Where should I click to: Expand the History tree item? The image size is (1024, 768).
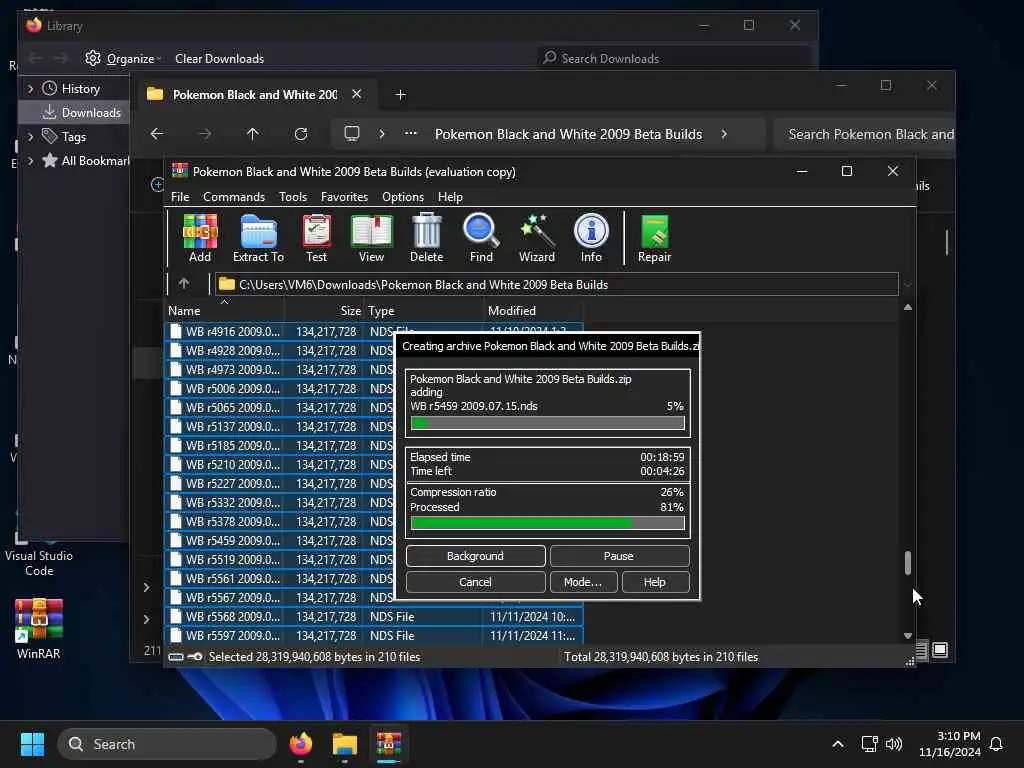pos(30,88)
